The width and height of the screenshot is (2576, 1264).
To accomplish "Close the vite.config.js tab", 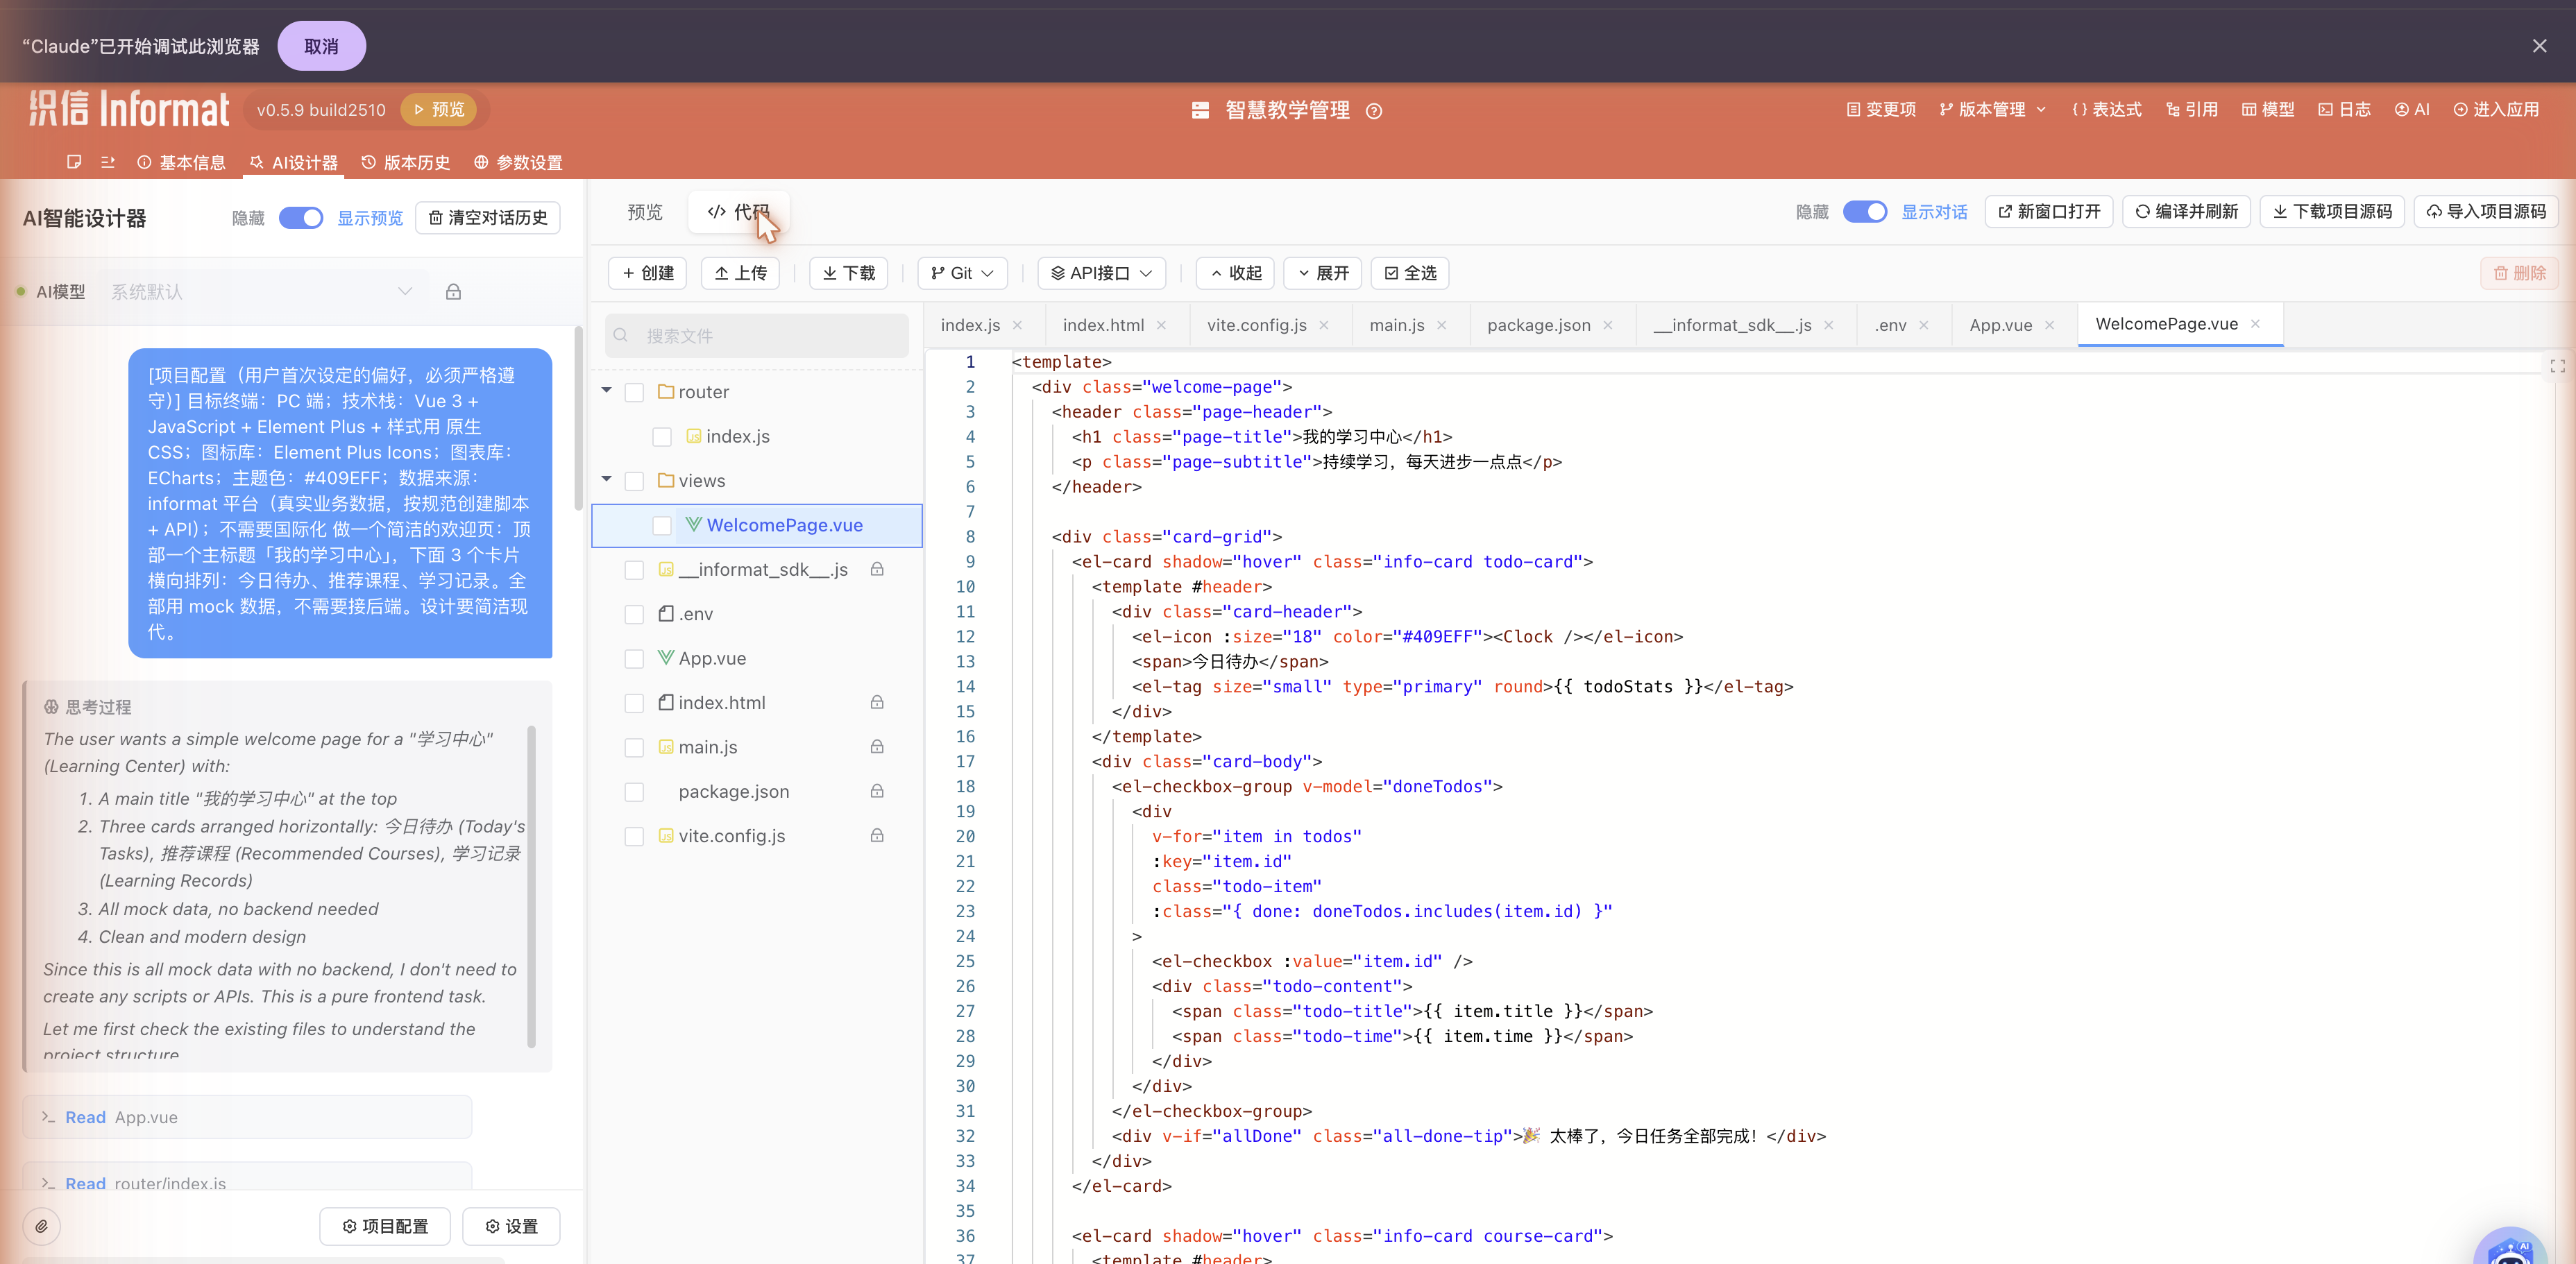I will click(x=1324, y=325).
